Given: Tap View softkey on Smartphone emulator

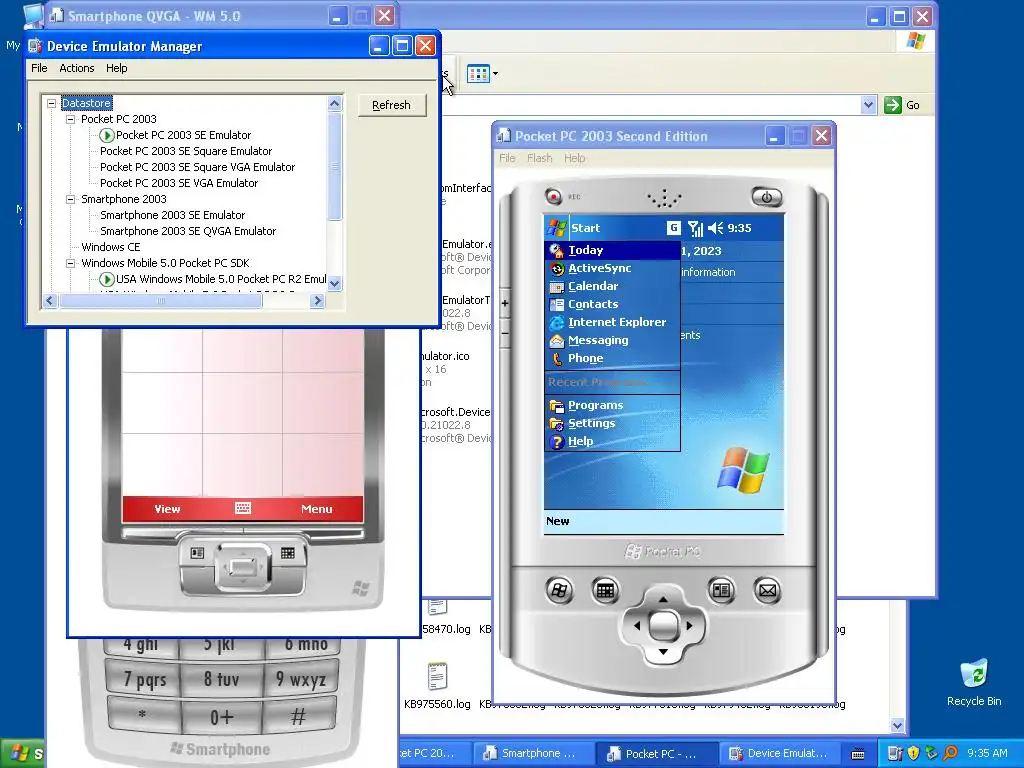Looking at the screenshot, I should (167, 509).
